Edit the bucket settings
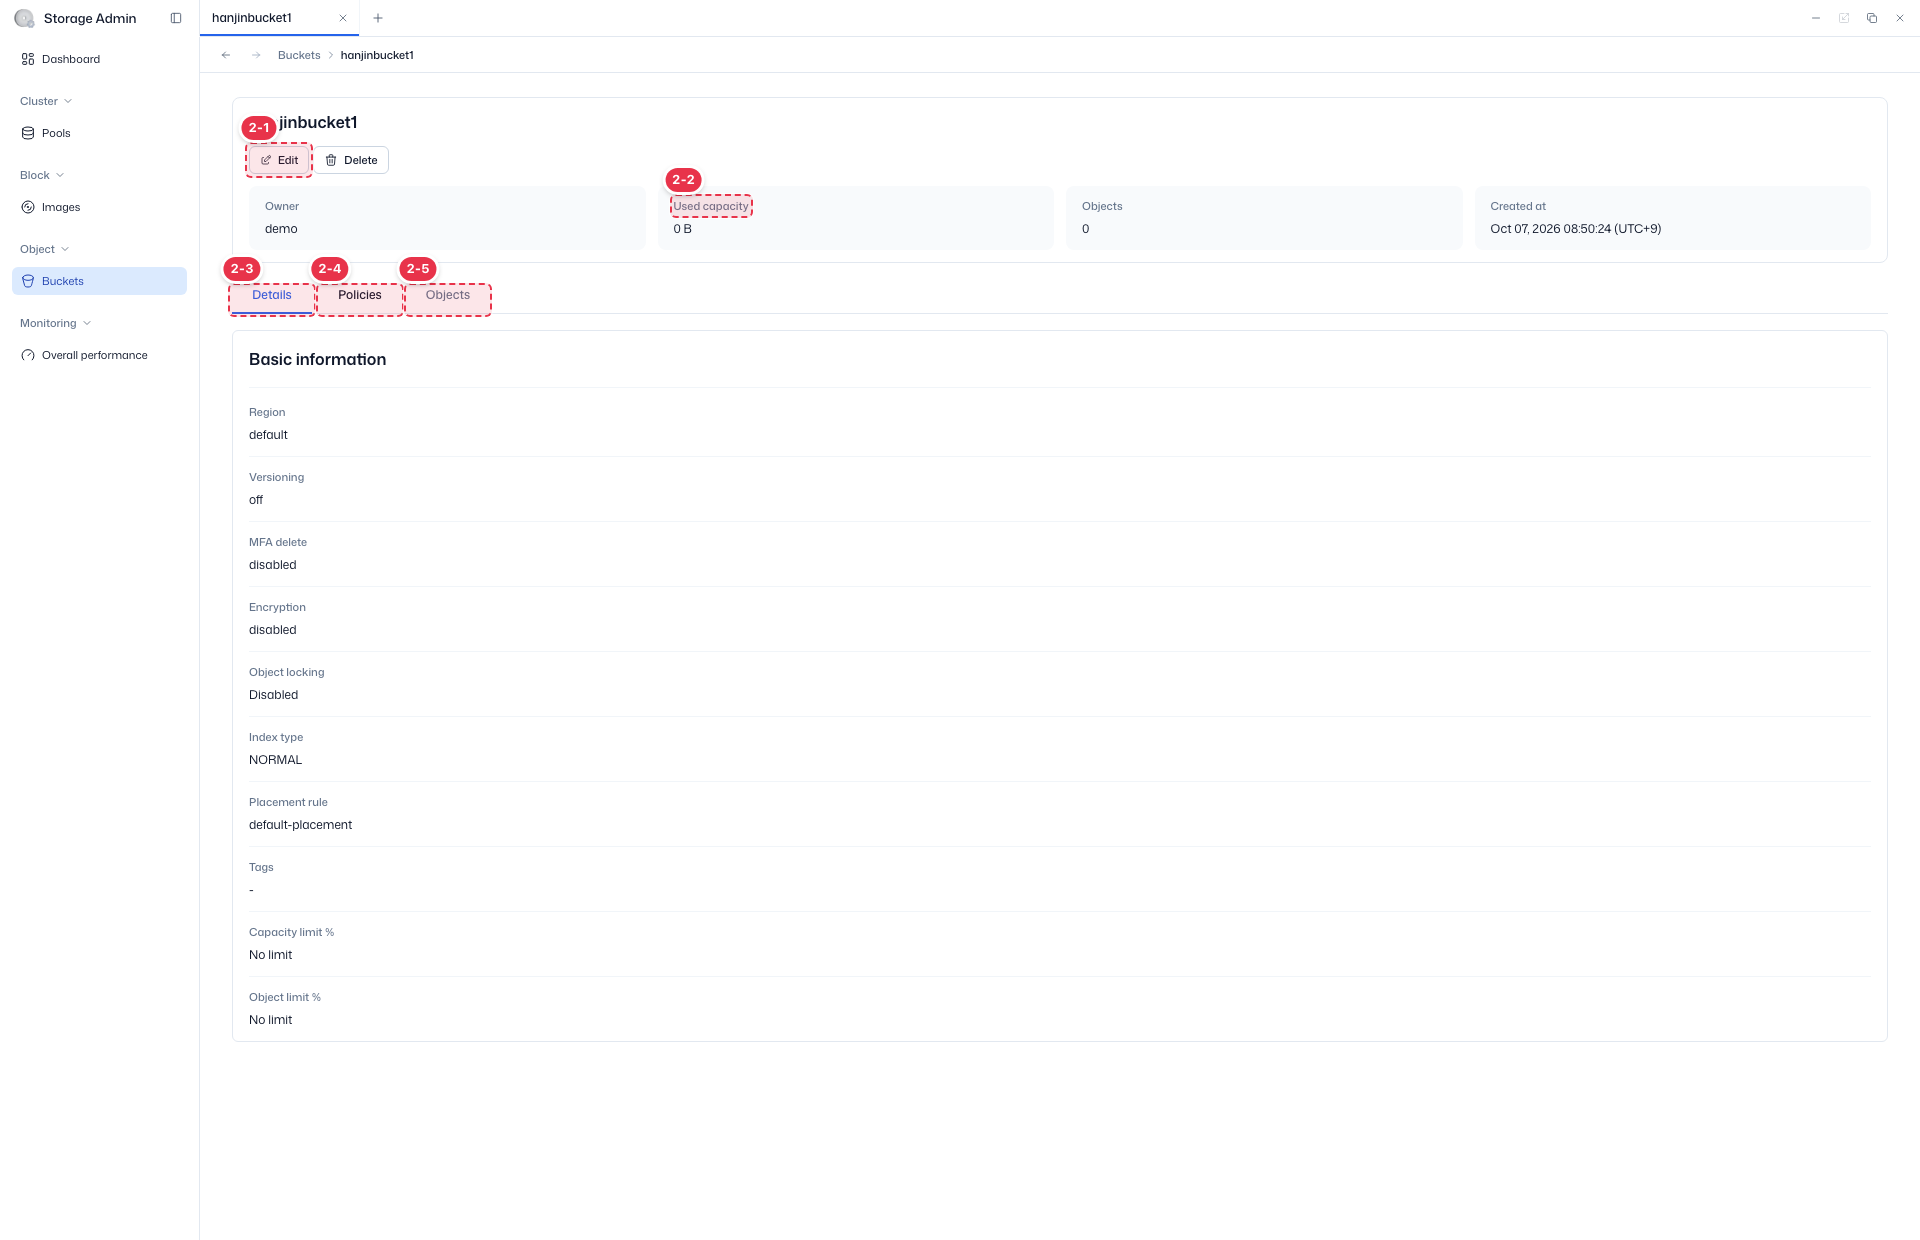Screen dimensions: 1920x1240 pyautogui.click(x=279, y=160)
